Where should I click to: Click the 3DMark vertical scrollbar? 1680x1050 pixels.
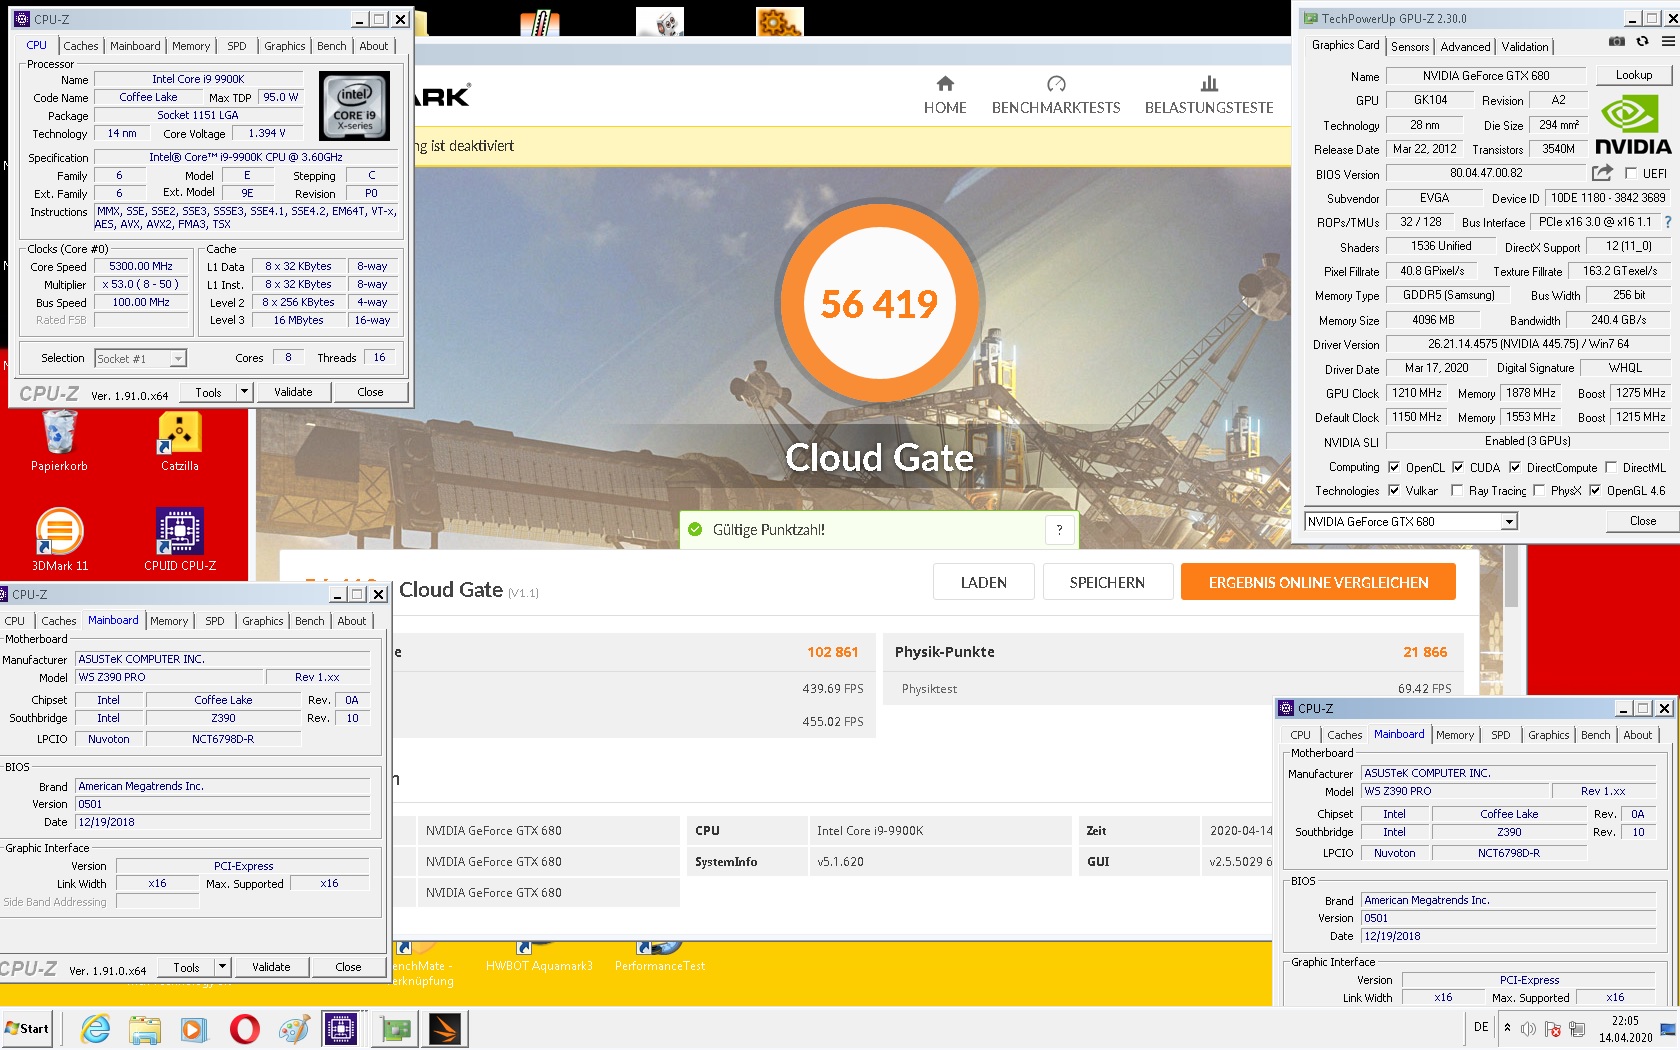tap(1511, 575)
